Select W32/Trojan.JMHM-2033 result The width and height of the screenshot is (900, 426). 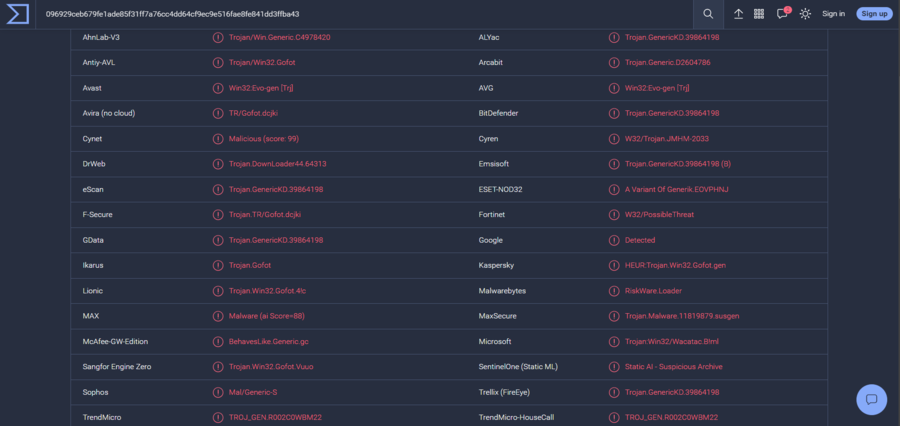pos(666,139)
